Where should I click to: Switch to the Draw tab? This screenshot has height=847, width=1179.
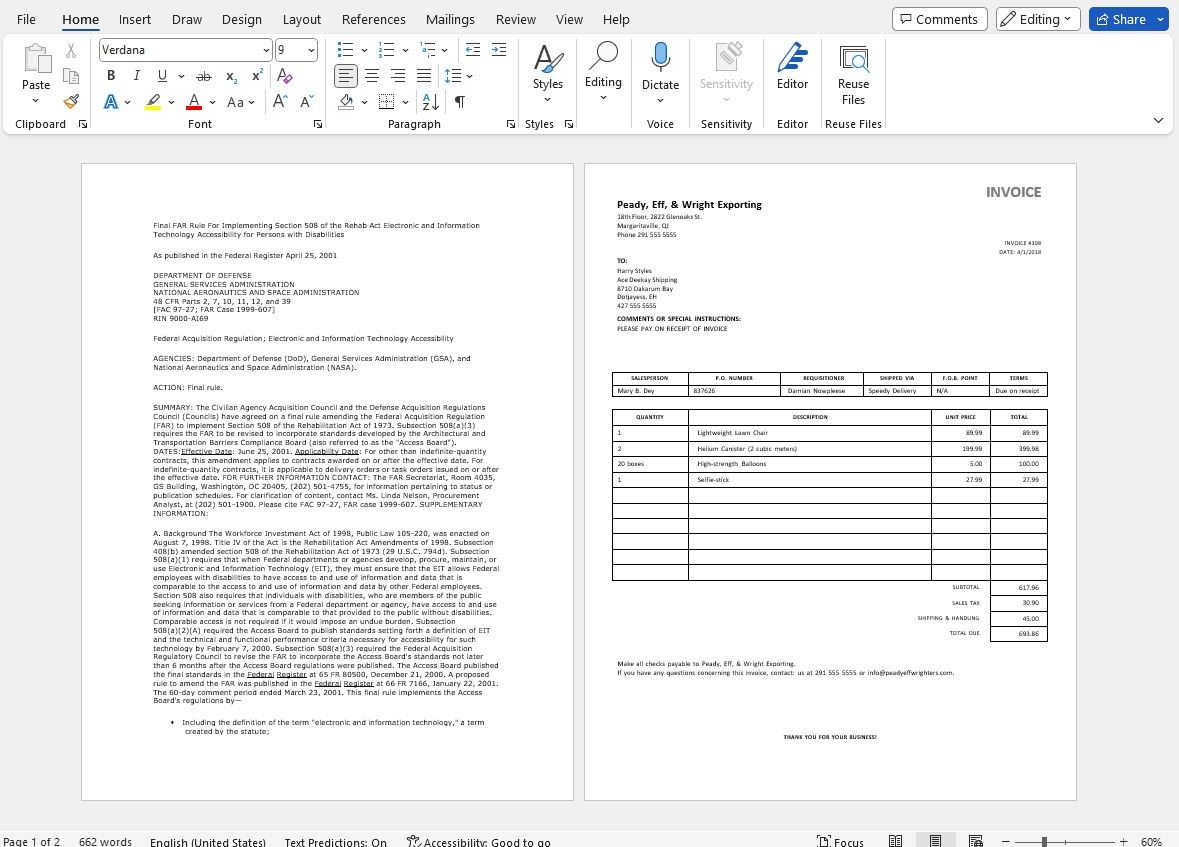186,20
